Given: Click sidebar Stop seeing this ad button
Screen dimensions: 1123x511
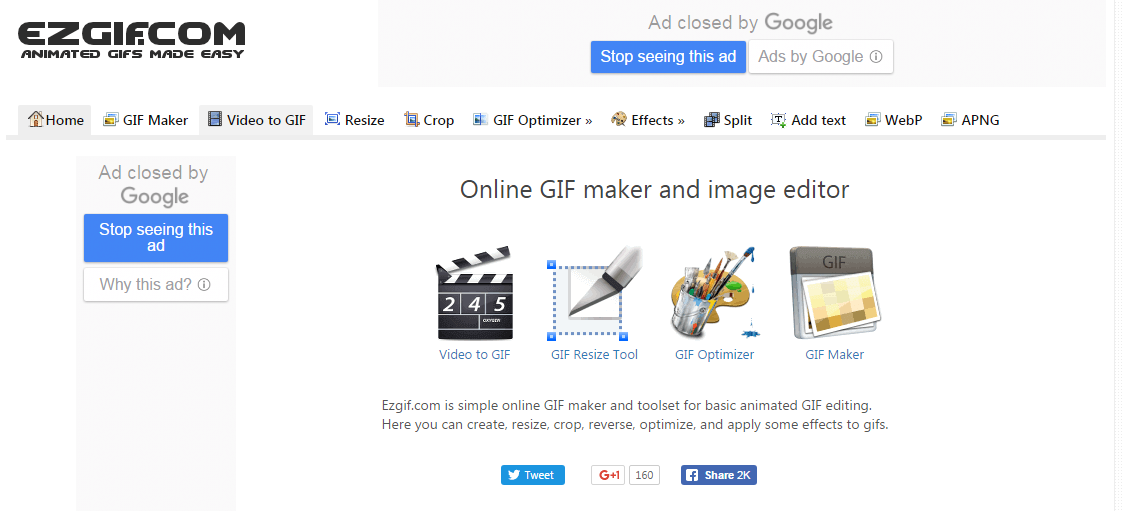Looking at the screenshot, I should click(x=156, y=238).
